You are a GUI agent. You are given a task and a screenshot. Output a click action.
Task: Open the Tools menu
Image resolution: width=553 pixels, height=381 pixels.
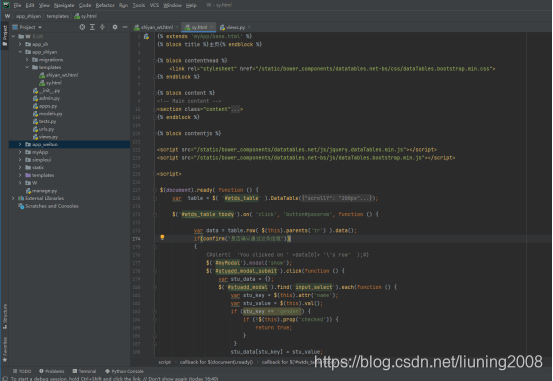tap(139, 5)
